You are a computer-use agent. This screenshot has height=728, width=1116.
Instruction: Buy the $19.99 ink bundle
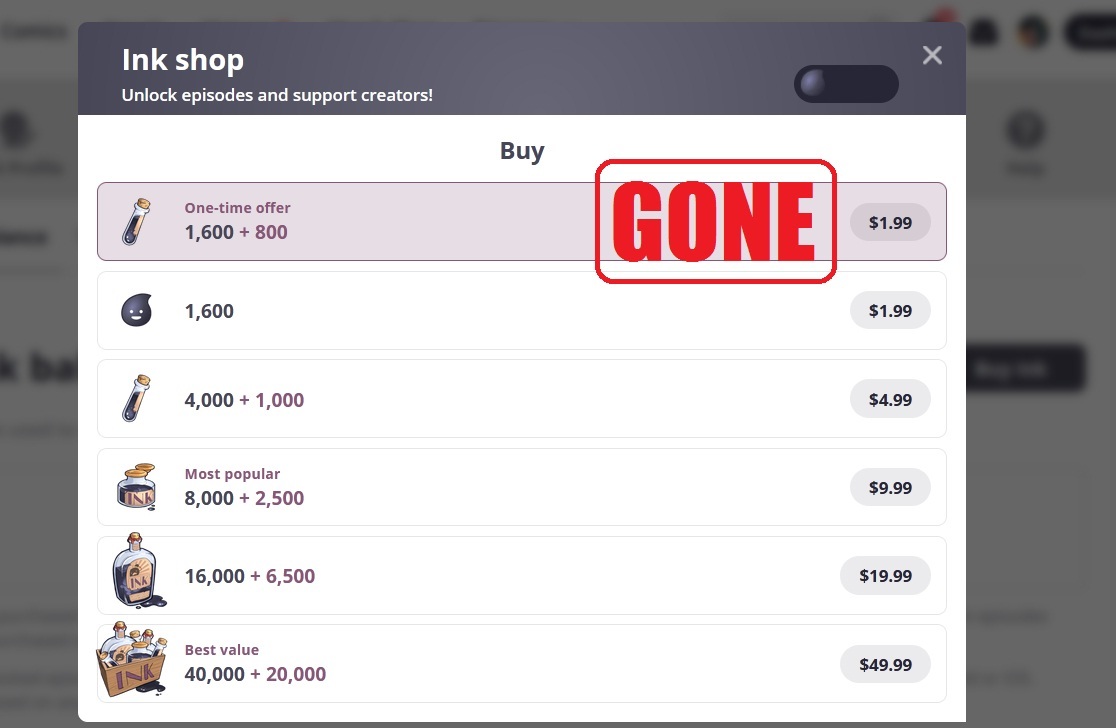tap(885, 575)
